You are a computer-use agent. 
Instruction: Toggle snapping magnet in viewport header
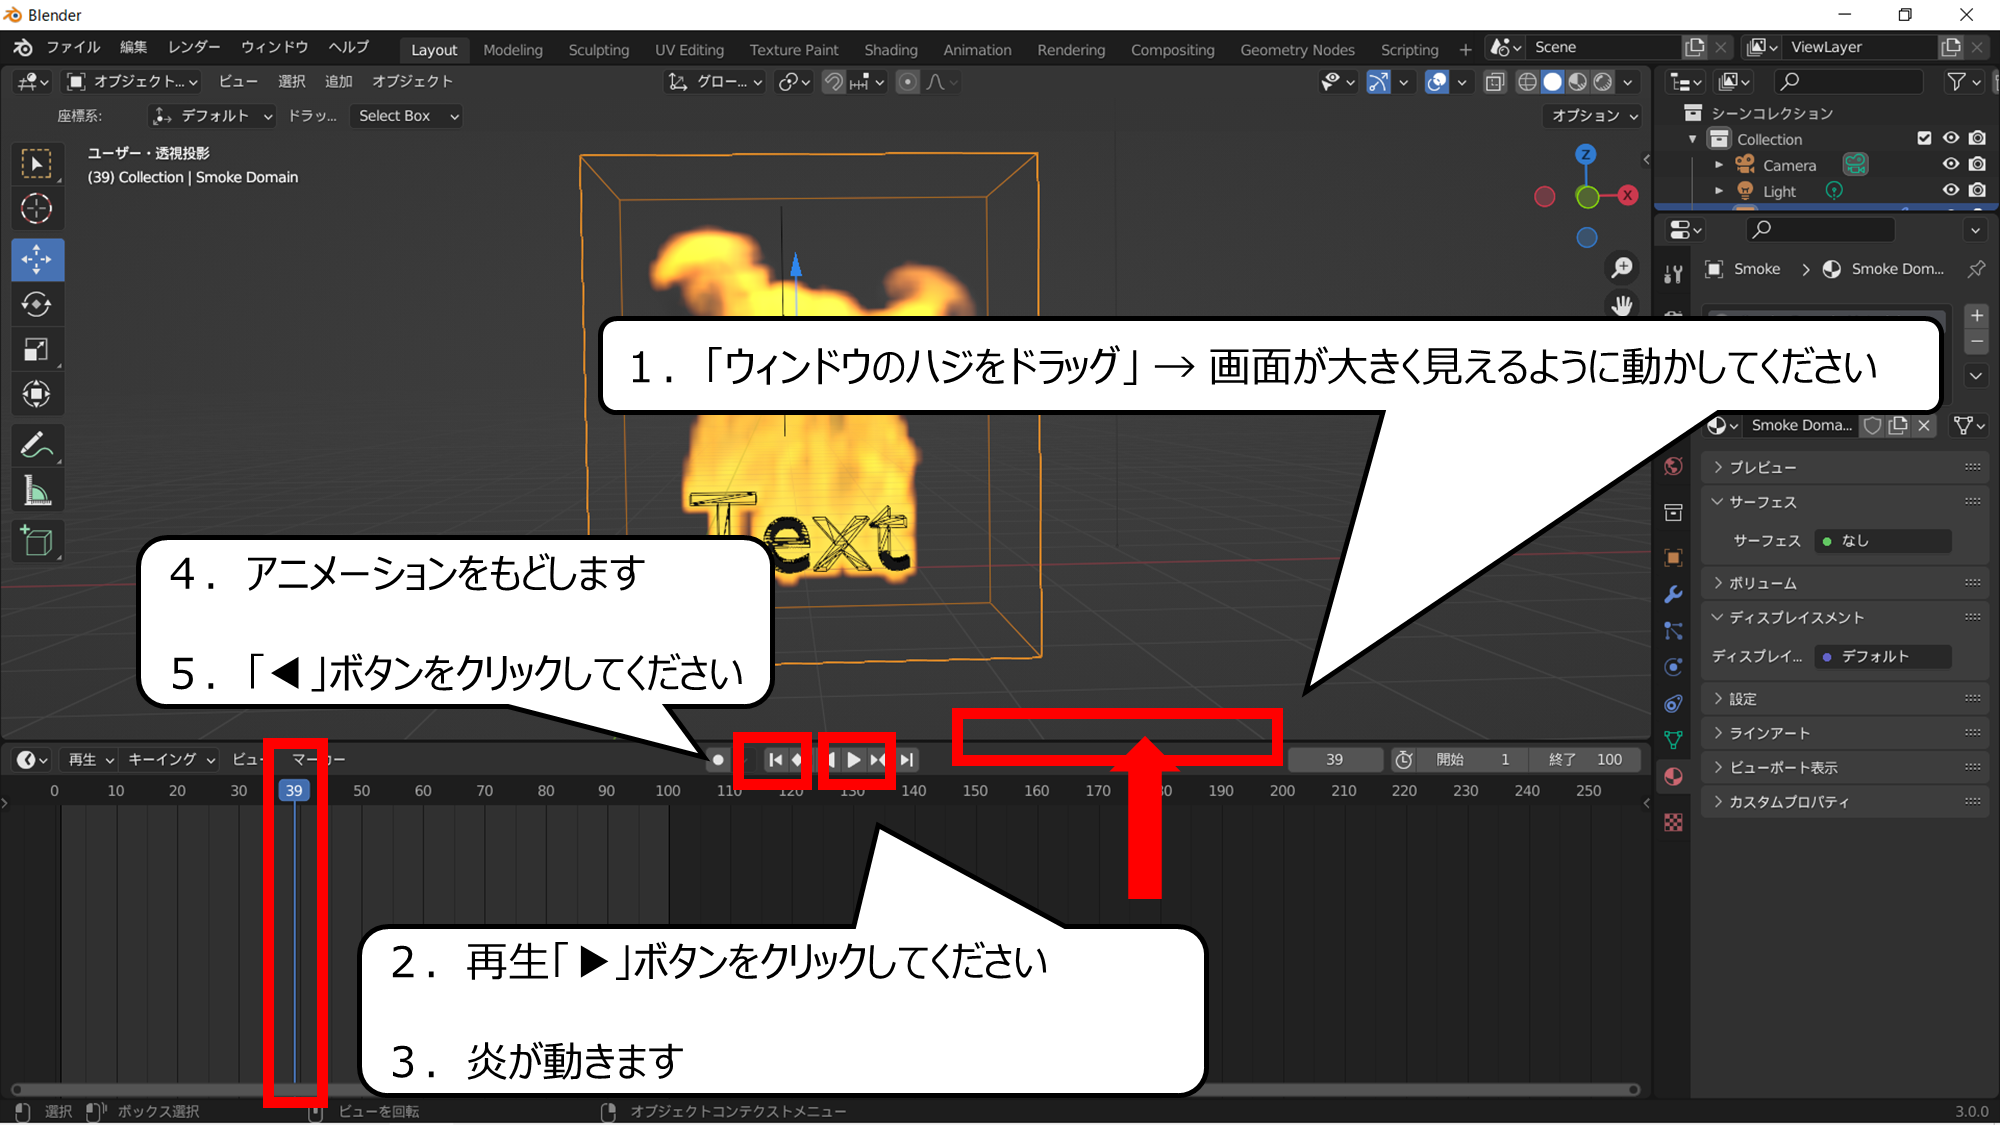833,82
